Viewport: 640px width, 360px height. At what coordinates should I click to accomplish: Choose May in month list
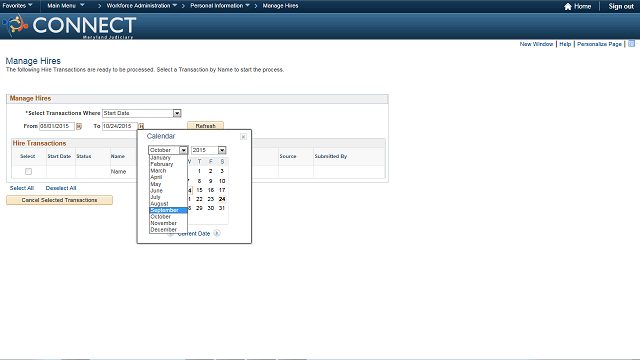tap(168, 184)
